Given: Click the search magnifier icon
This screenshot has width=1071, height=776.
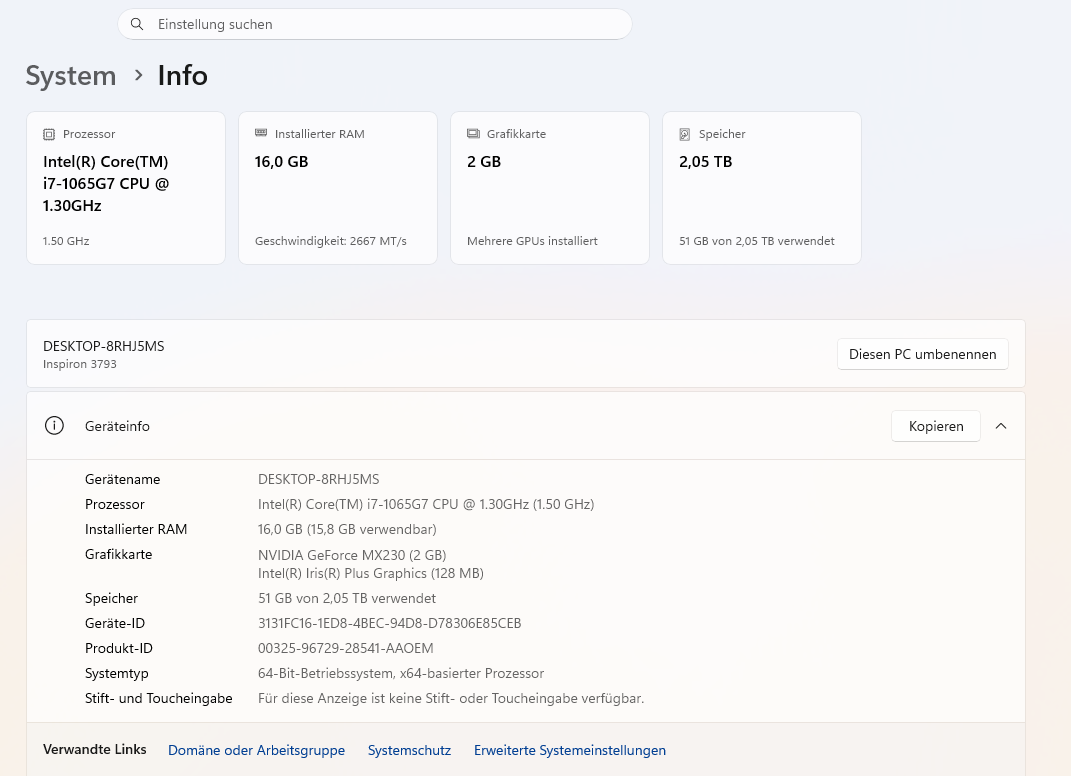Looking at the screenshot, I should tap(137, 24).
